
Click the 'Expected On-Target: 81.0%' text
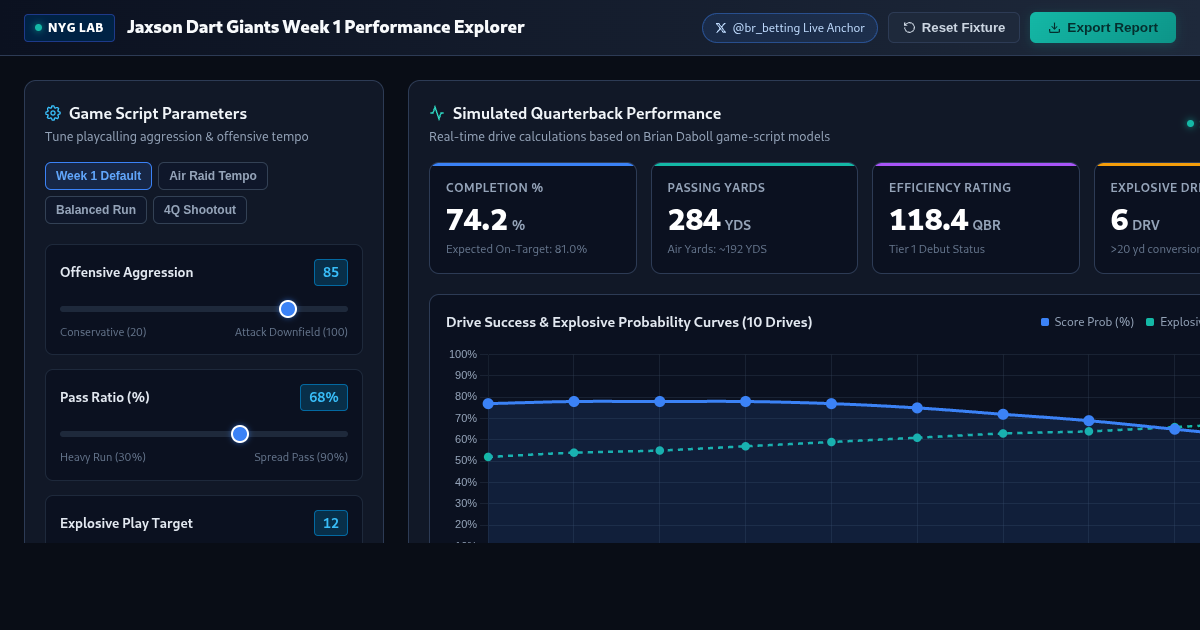[516, 249]
